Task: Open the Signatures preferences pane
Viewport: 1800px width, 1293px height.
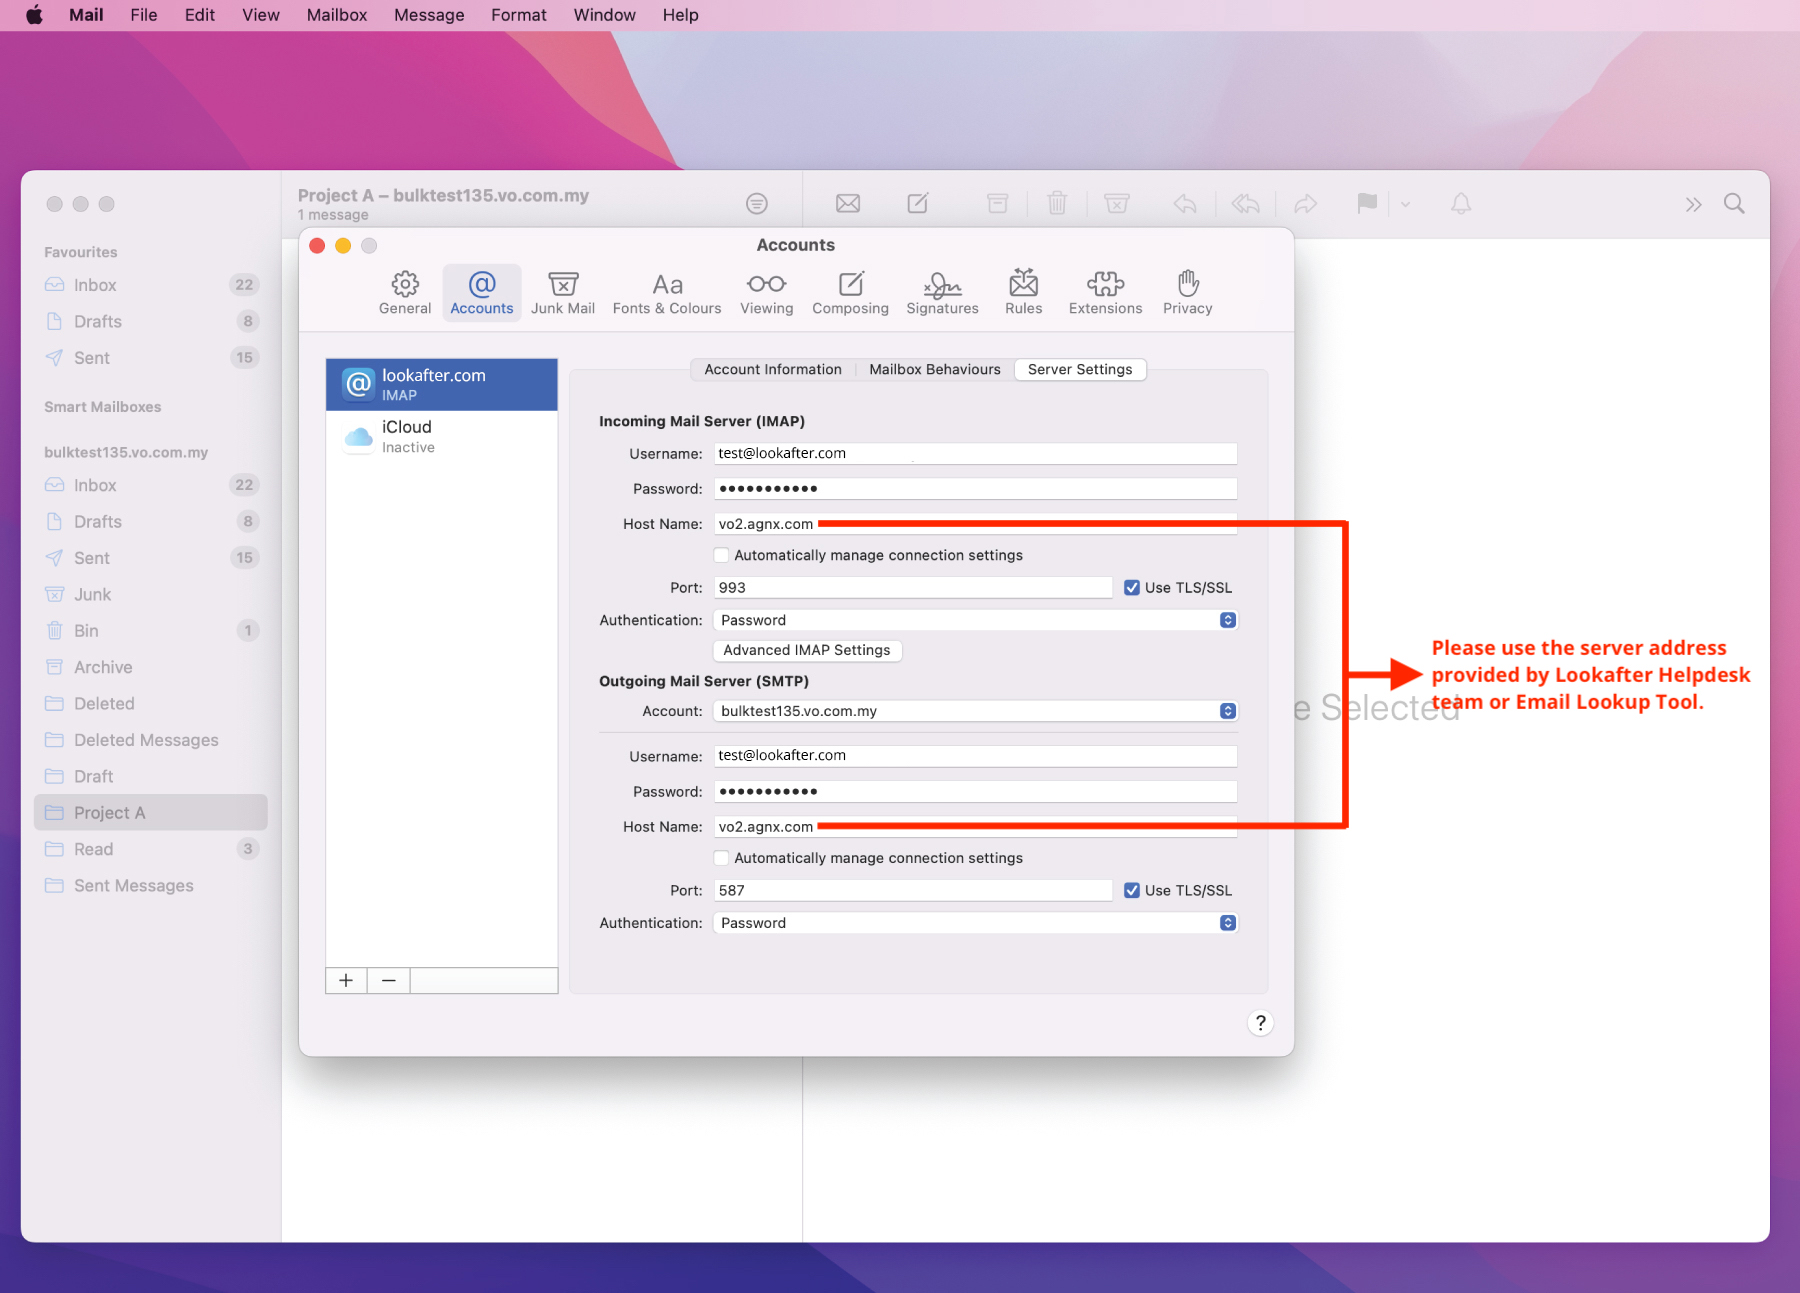Action: pos(942,293)
